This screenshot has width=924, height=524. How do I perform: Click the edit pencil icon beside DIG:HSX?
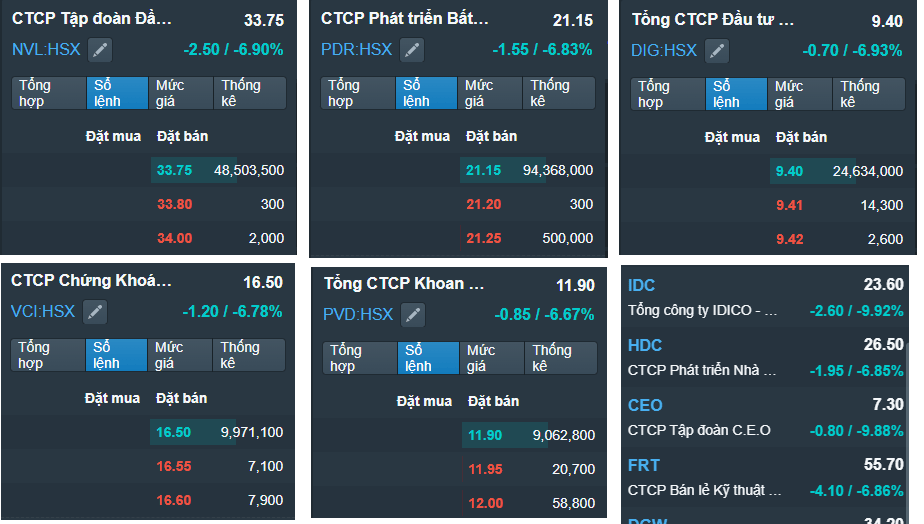pos(717,50)
